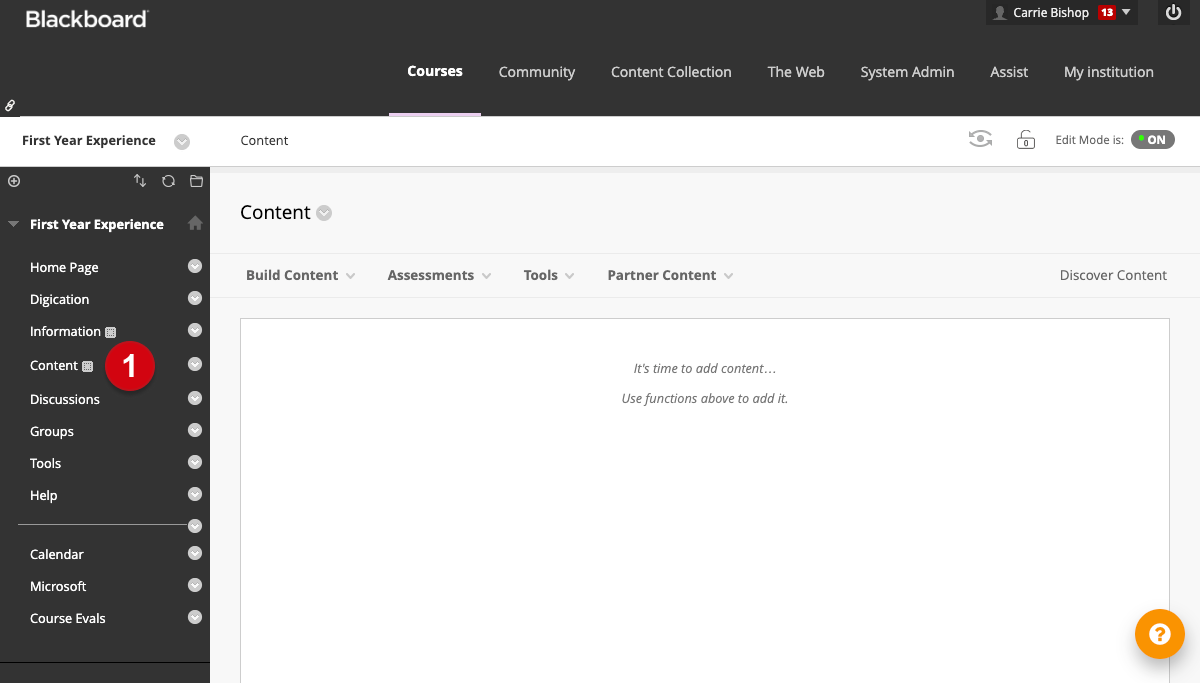Click the power logout icon
1200x683 pixels.
click(x=1174, y=13)
